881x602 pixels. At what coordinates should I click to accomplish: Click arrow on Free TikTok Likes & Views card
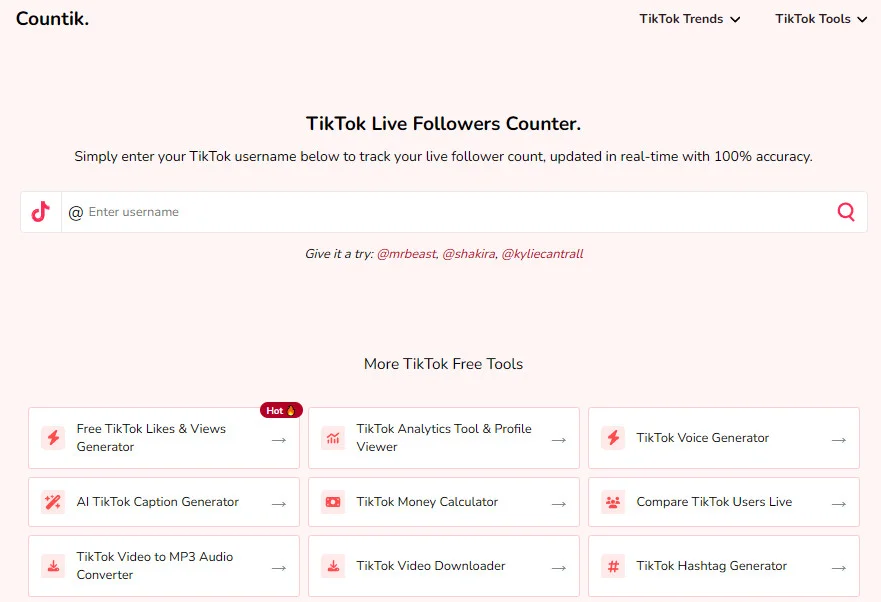(x=279, y=440)
